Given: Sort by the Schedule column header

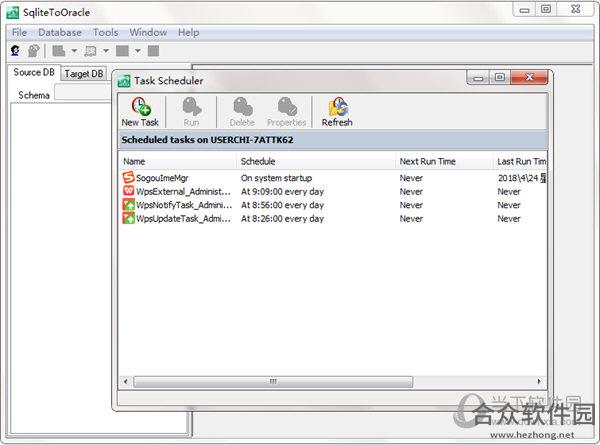Looking at the screenshot, I should 316,161.
